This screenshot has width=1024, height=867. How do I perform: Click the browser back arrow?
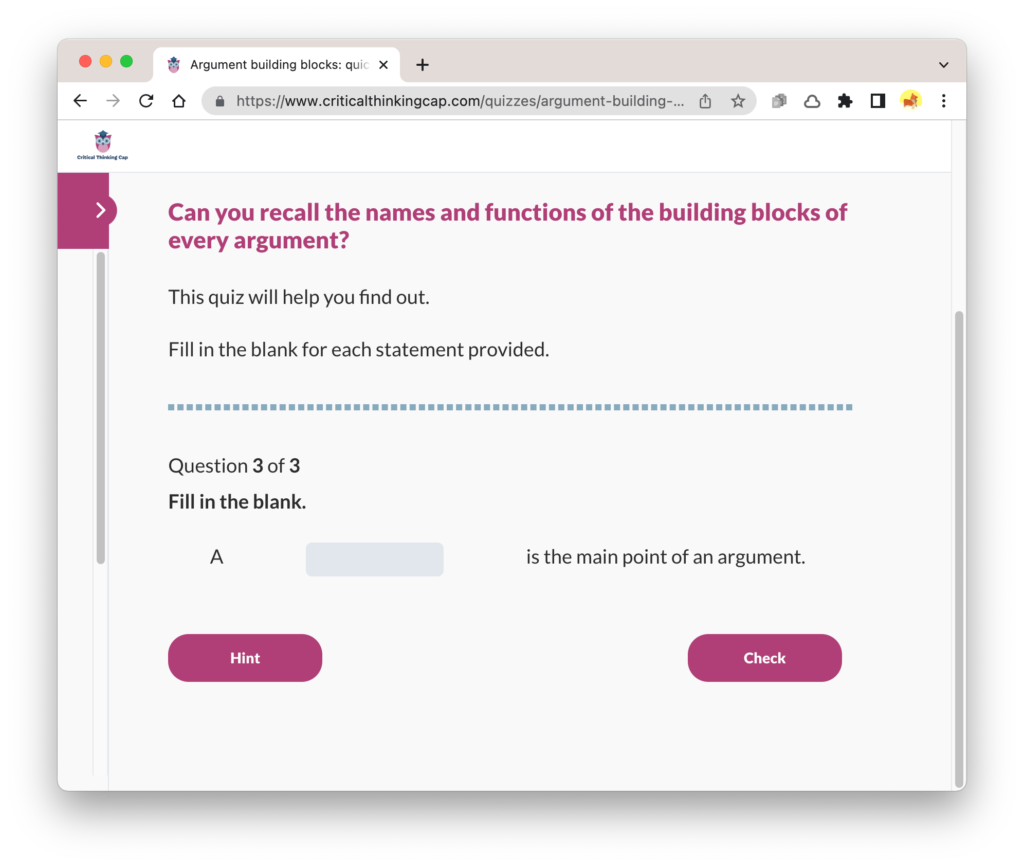point(80,101)
